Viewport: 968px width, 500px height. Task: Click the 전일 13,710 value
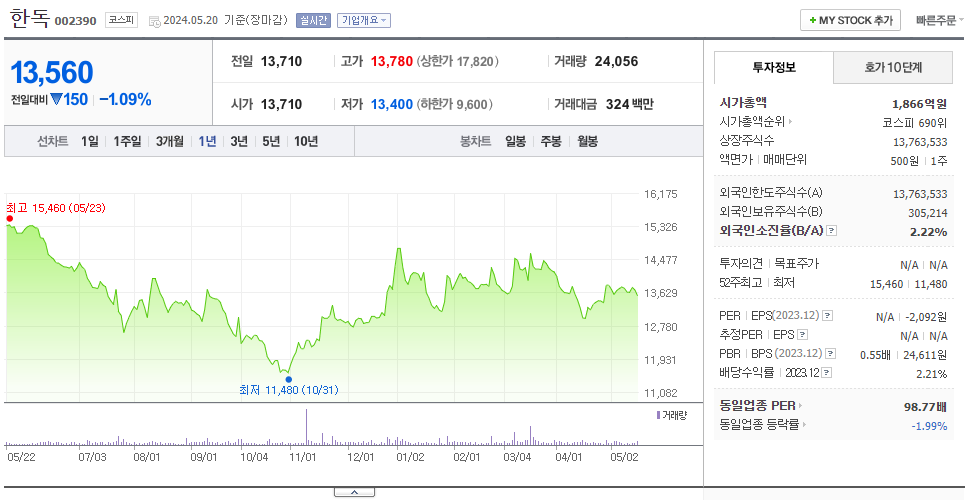click(282, 62)
